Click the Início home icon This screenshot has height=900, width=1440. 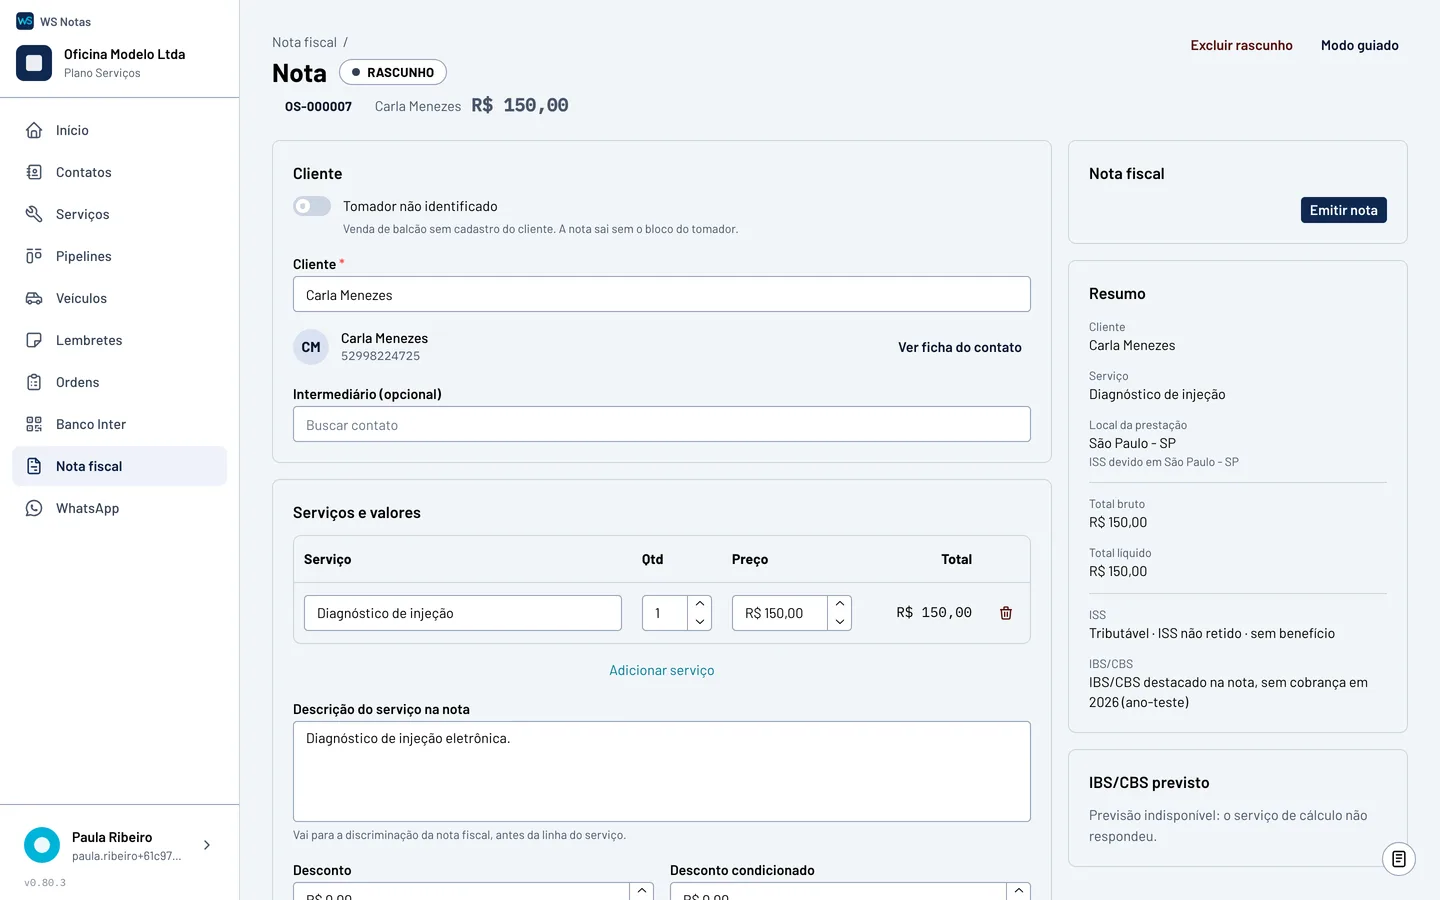pyautogui.click(x=34, y=130)
